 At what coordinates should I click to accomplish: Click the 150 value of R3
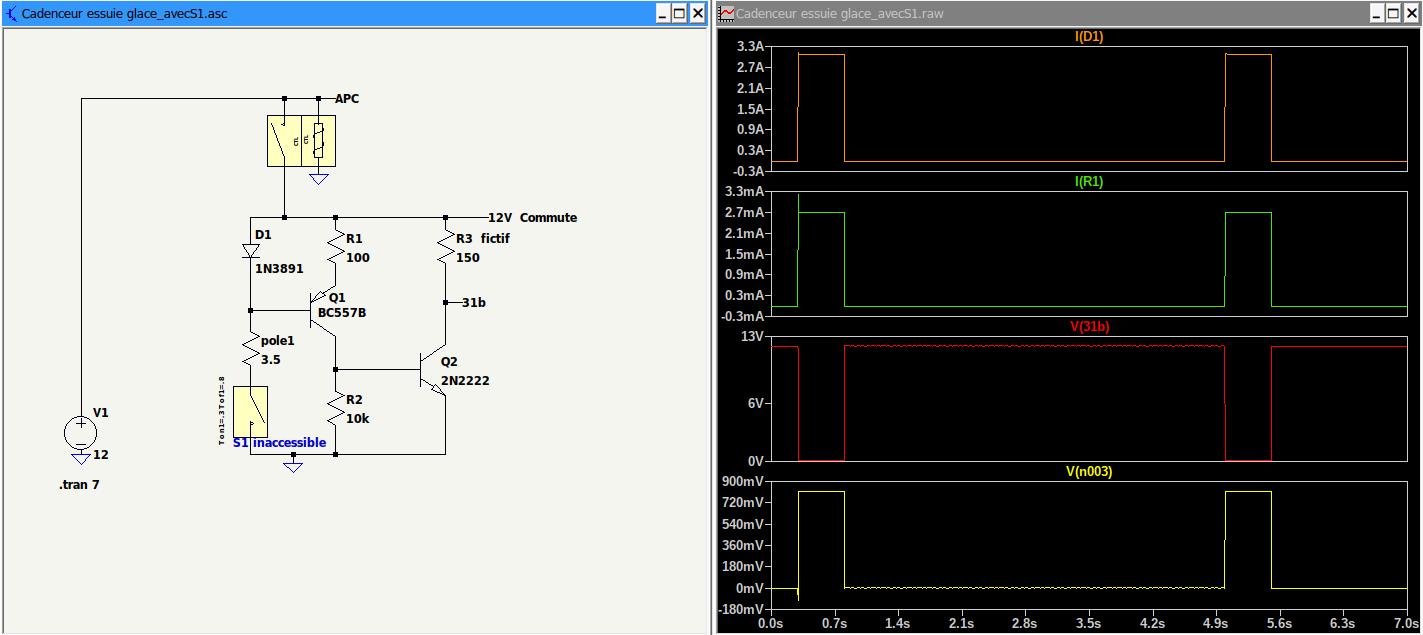pos(468,257)
